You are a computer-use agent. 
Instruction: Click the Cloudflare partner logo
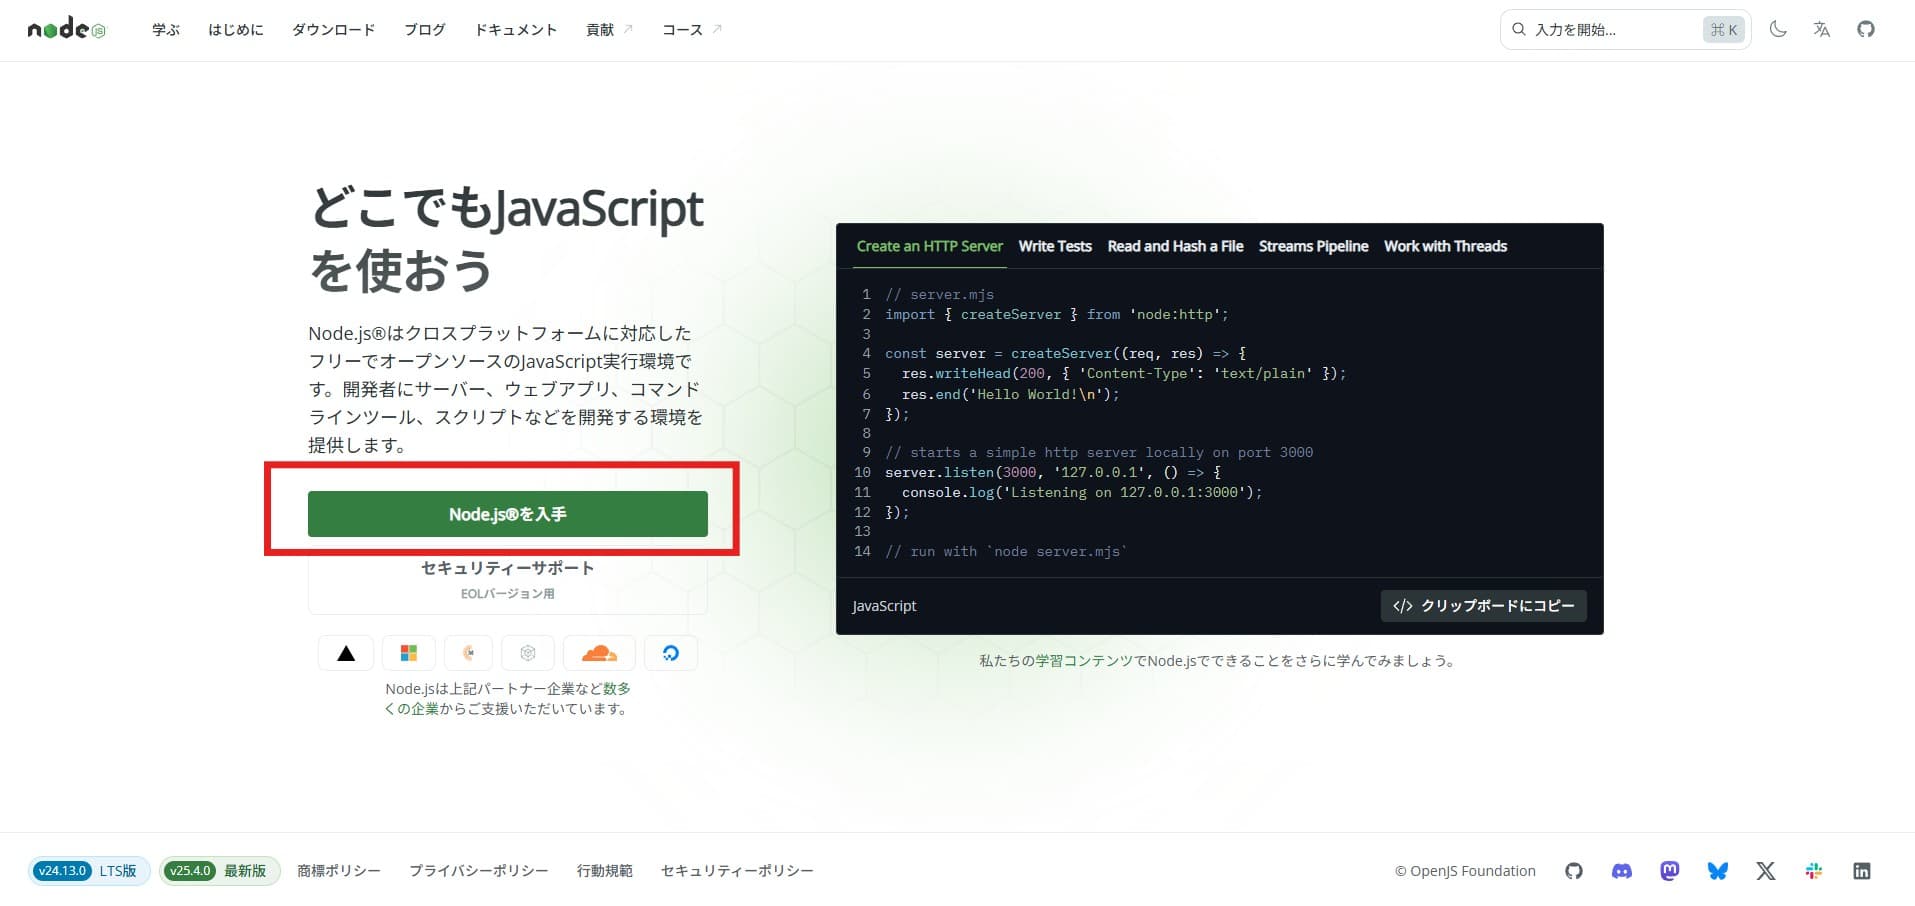coord(600,652)
